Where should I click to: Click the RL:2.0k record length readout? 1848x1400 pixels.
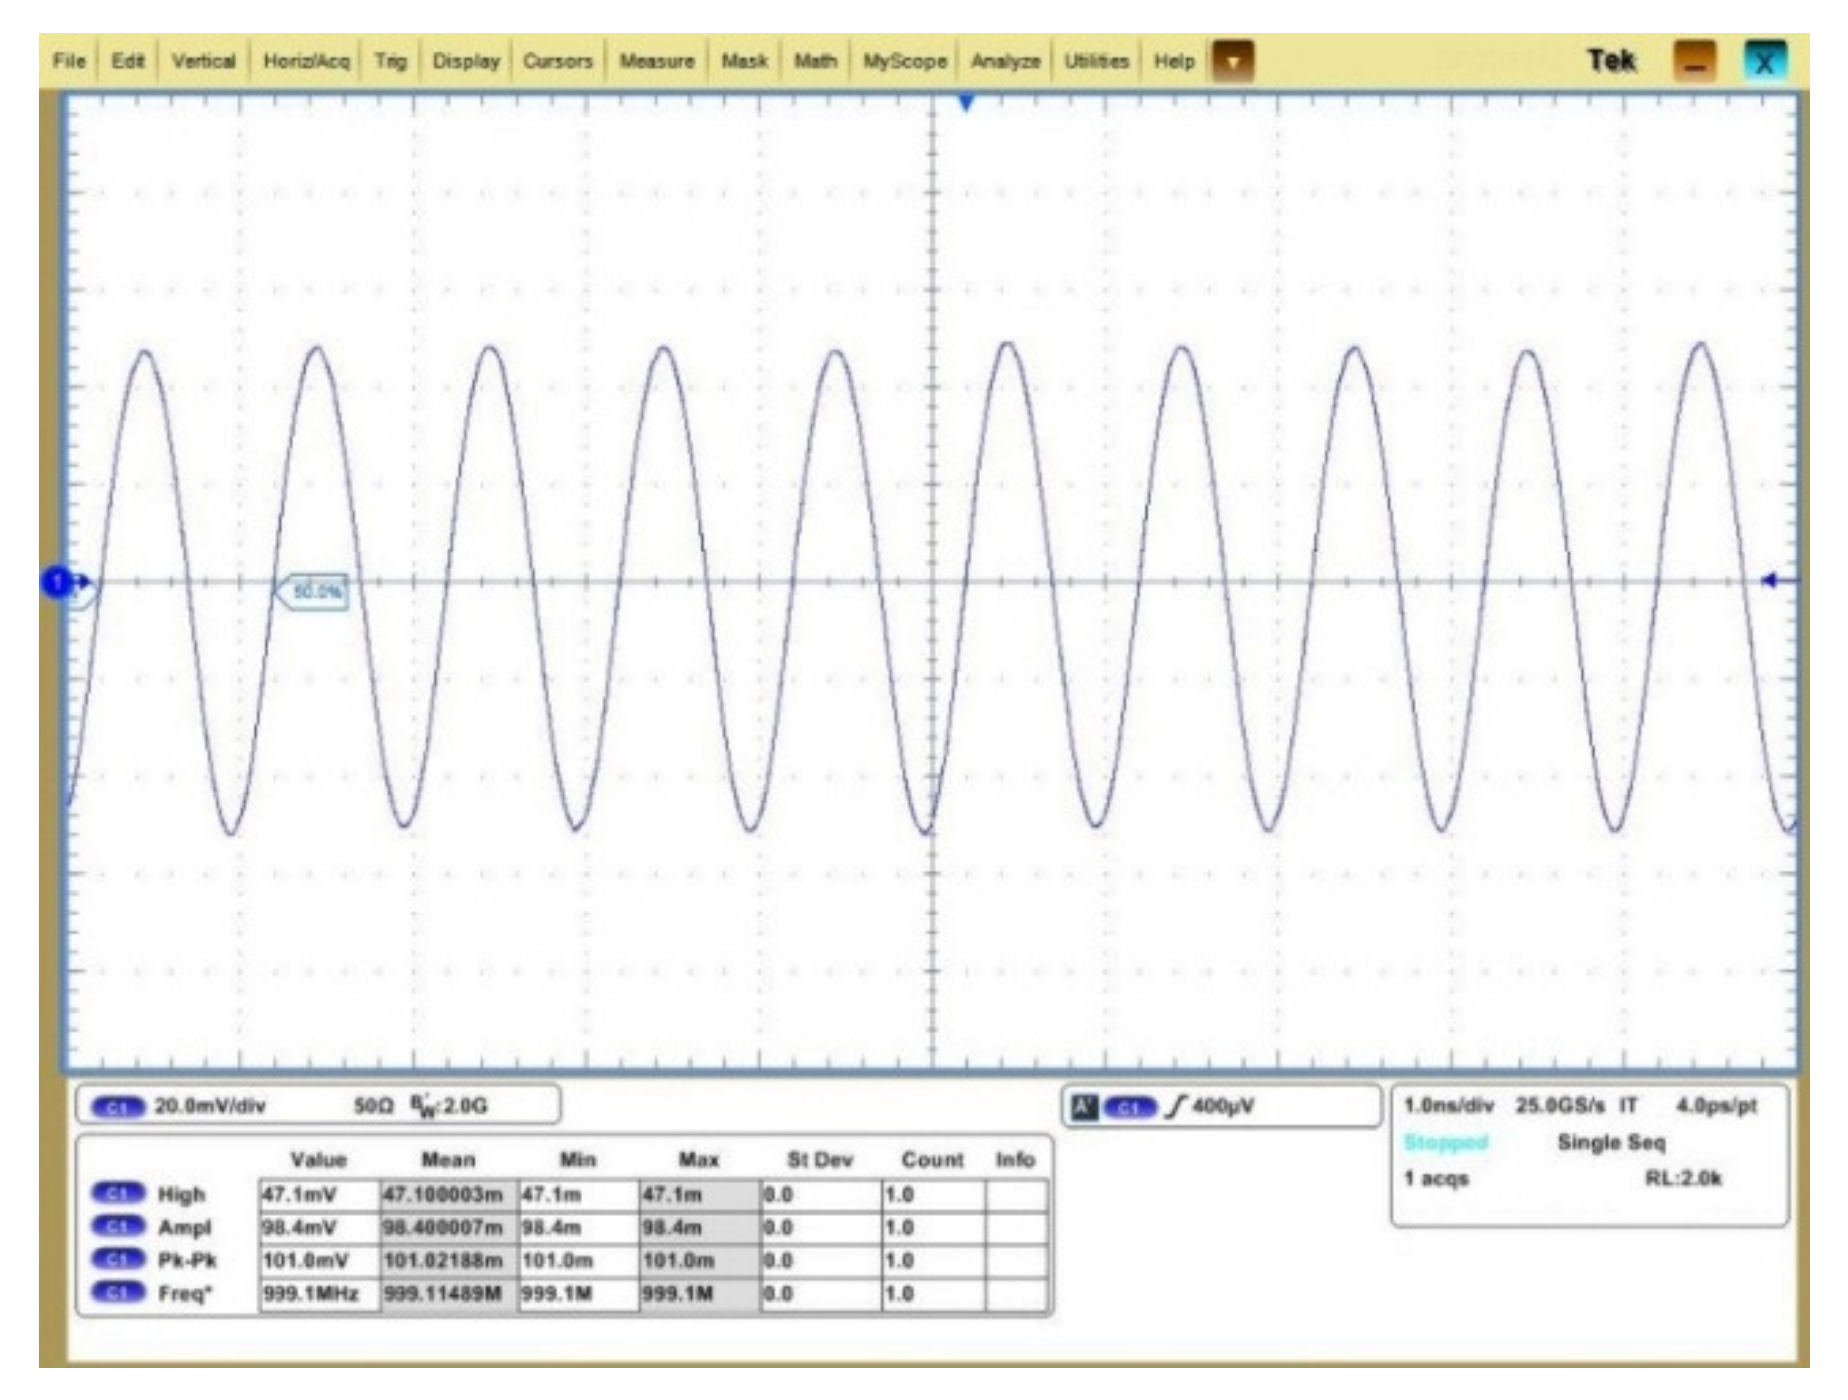pyautogui.click(x=1683, y=1178)
